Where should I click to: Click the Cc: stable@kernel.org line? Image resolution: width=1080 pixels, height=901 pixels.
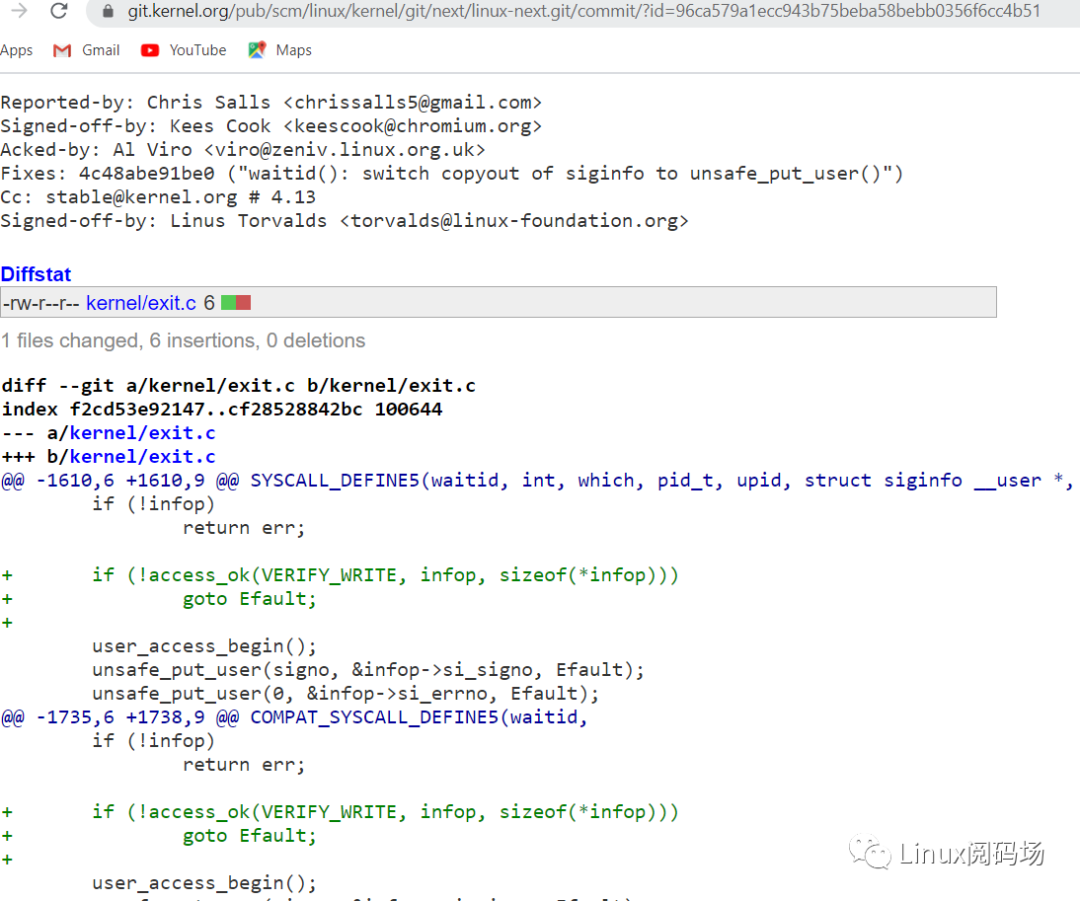point(158,197)
